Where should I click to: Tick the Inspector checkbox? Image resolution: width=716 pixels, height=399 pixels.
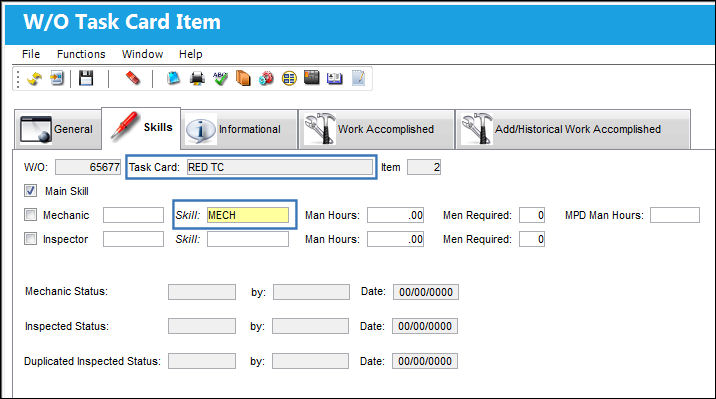click(x=31, y=239)
